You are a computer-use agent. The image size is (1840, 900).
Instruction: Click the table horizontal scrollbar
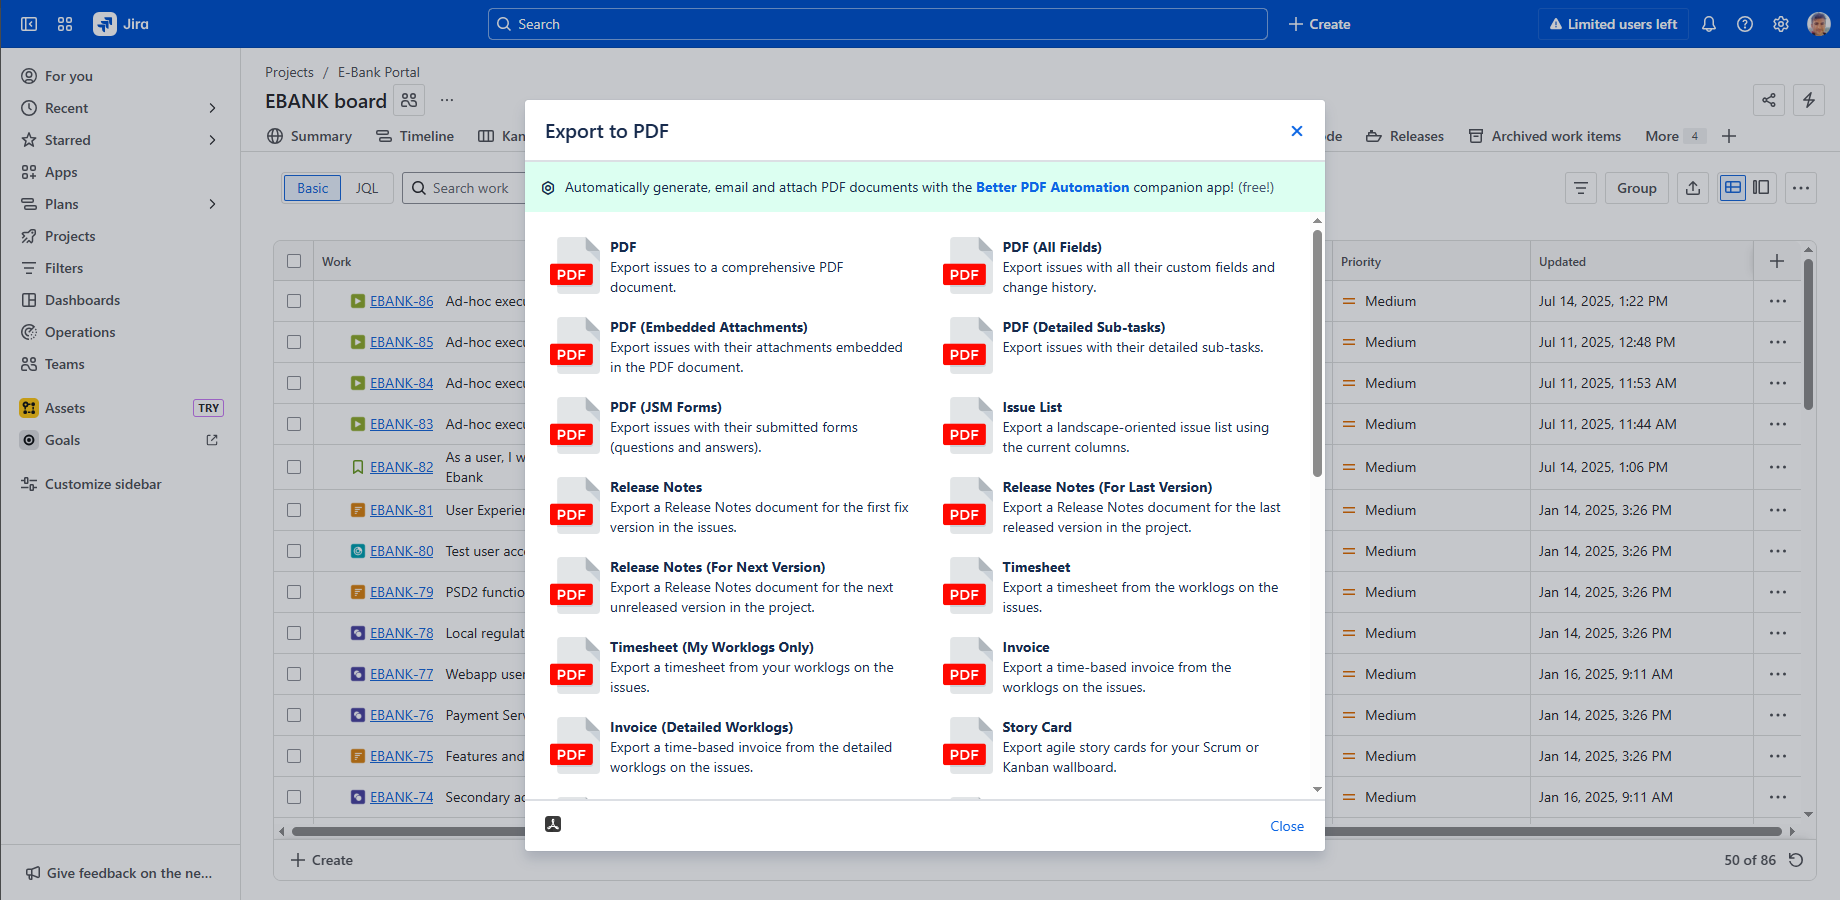1037,831
